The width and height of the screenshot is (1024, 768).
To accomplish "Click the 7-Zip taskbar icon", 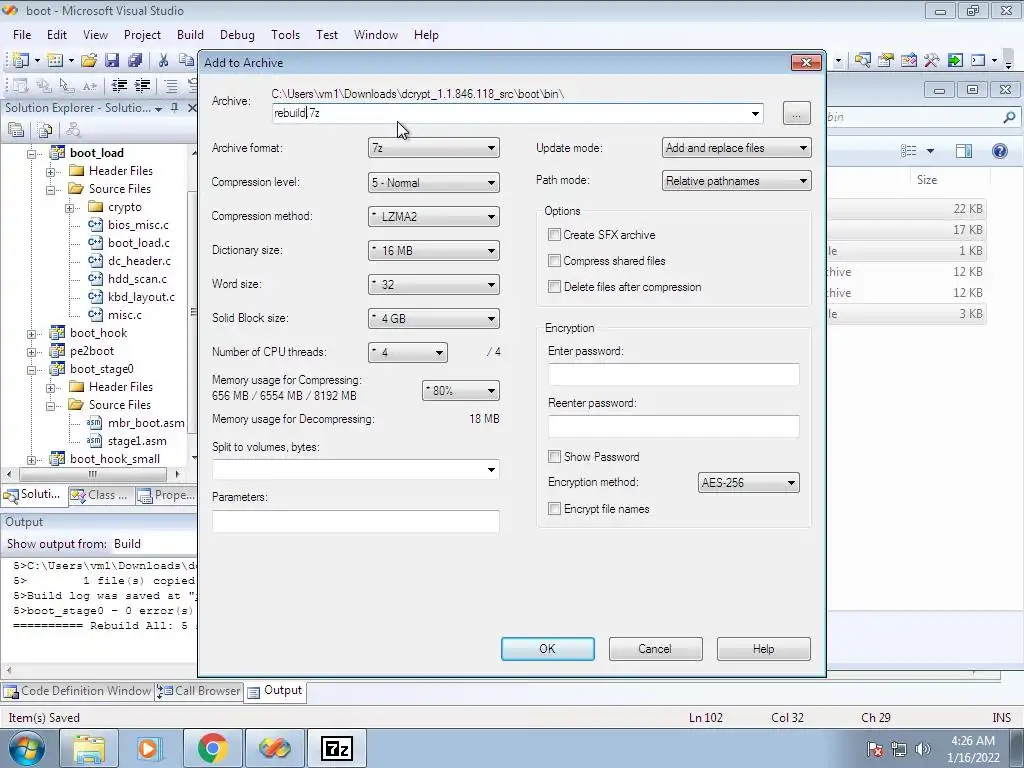I will [337, 748].
